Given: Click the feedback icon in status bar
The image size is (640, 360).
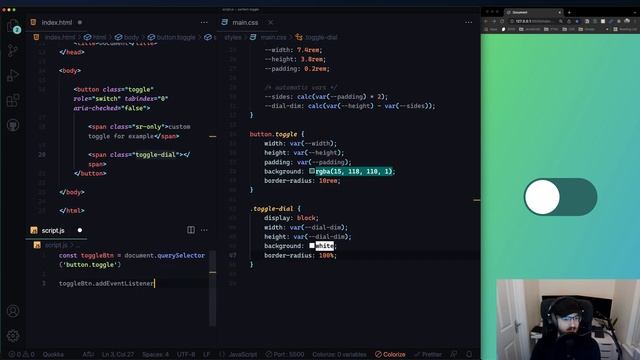Looking at the screenshot, I should coord(454,354).
